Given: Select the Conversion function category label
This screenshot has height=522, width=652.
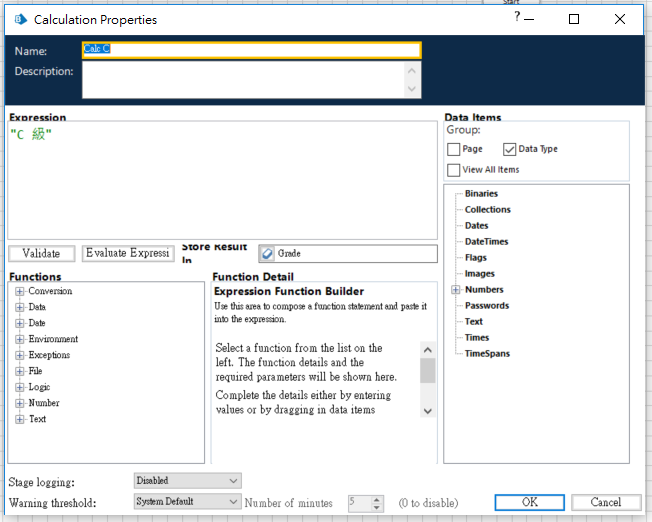Looking at the screenshot, I should click(50, 291).
